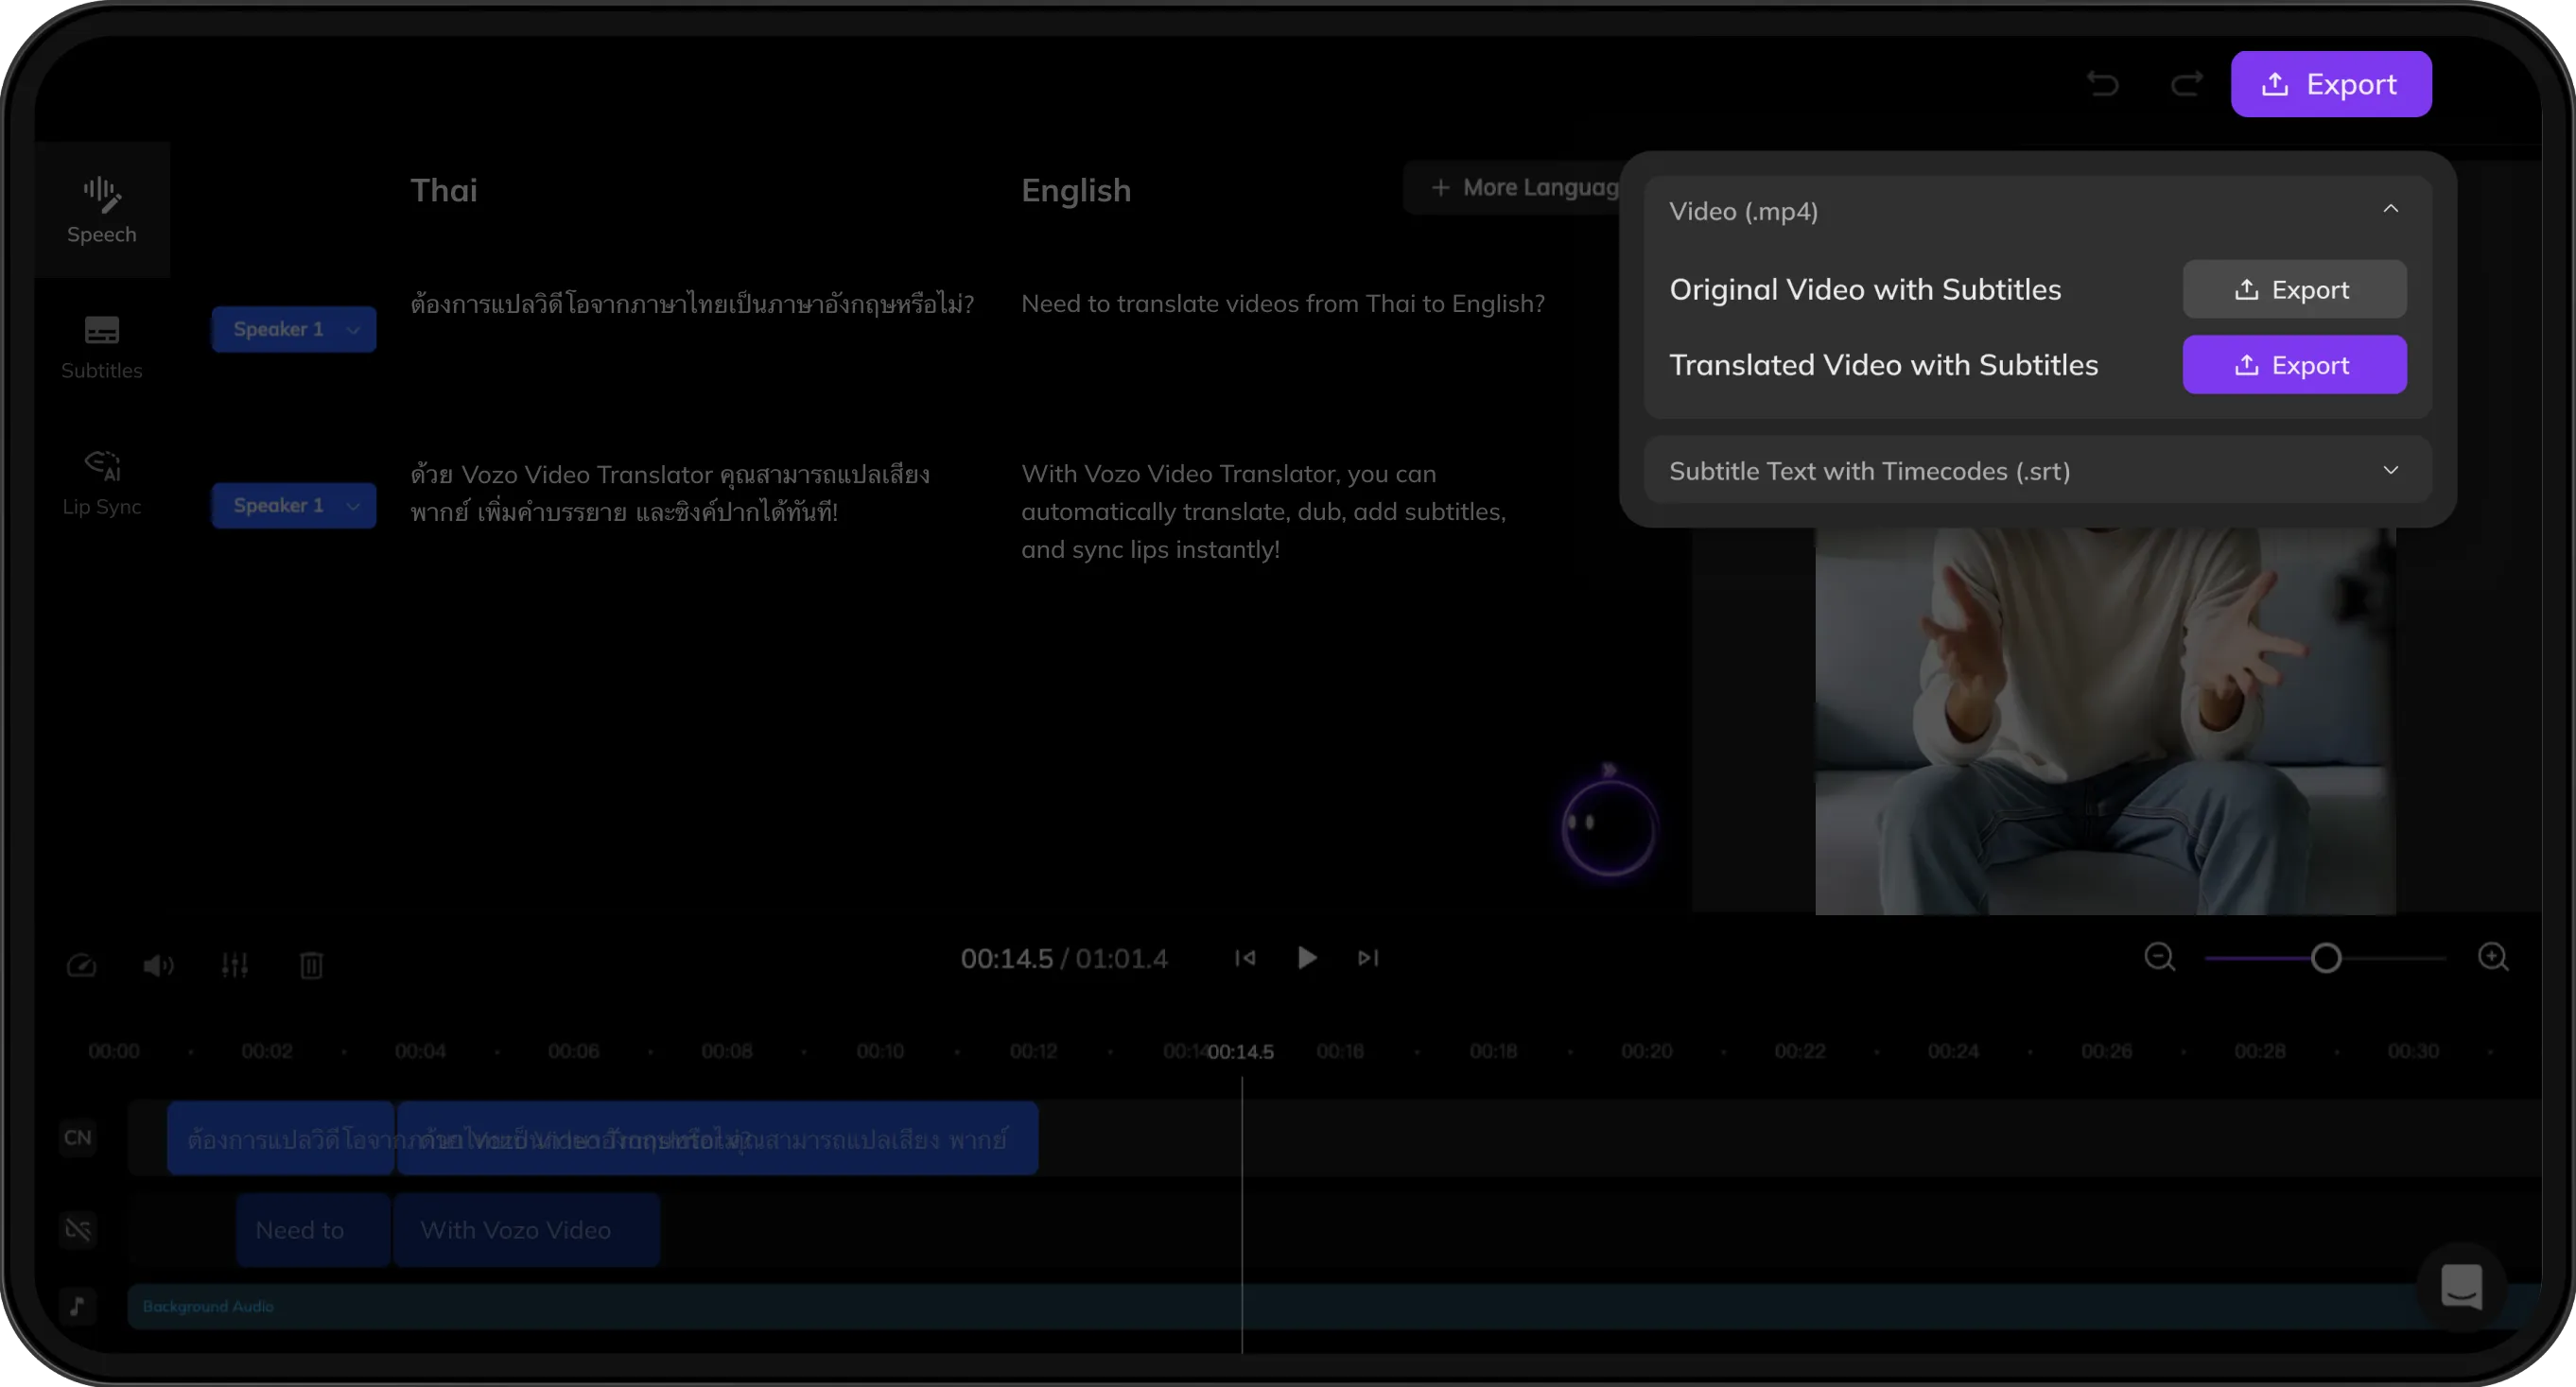
Task: Select the second Thai clip on timeline
Action: 717,1138
